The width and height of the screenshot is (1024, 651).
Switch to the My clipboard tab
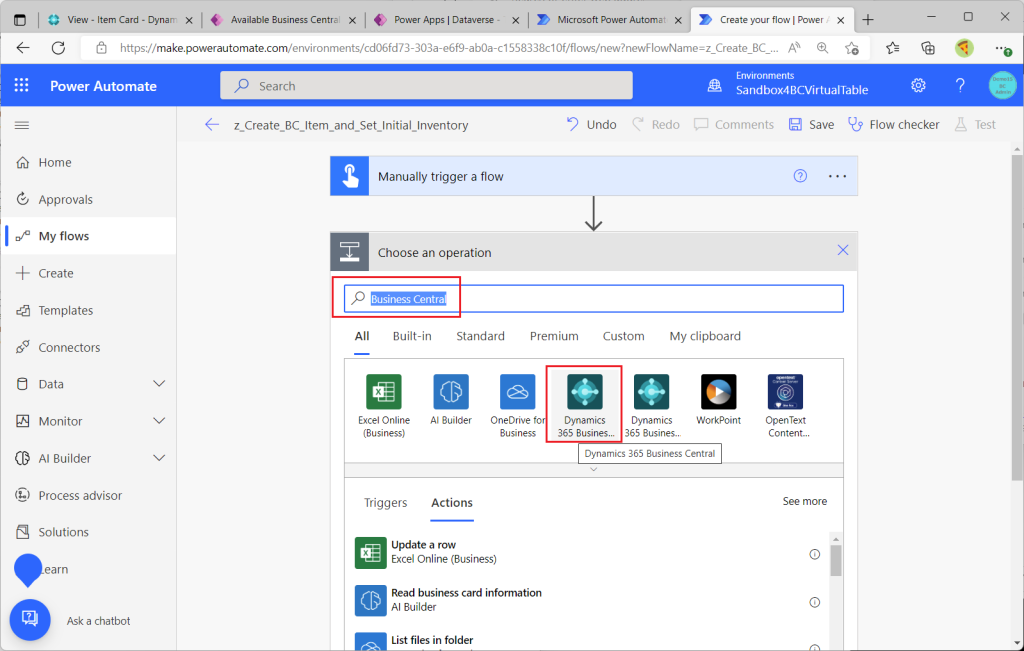[x=705, y=336]
